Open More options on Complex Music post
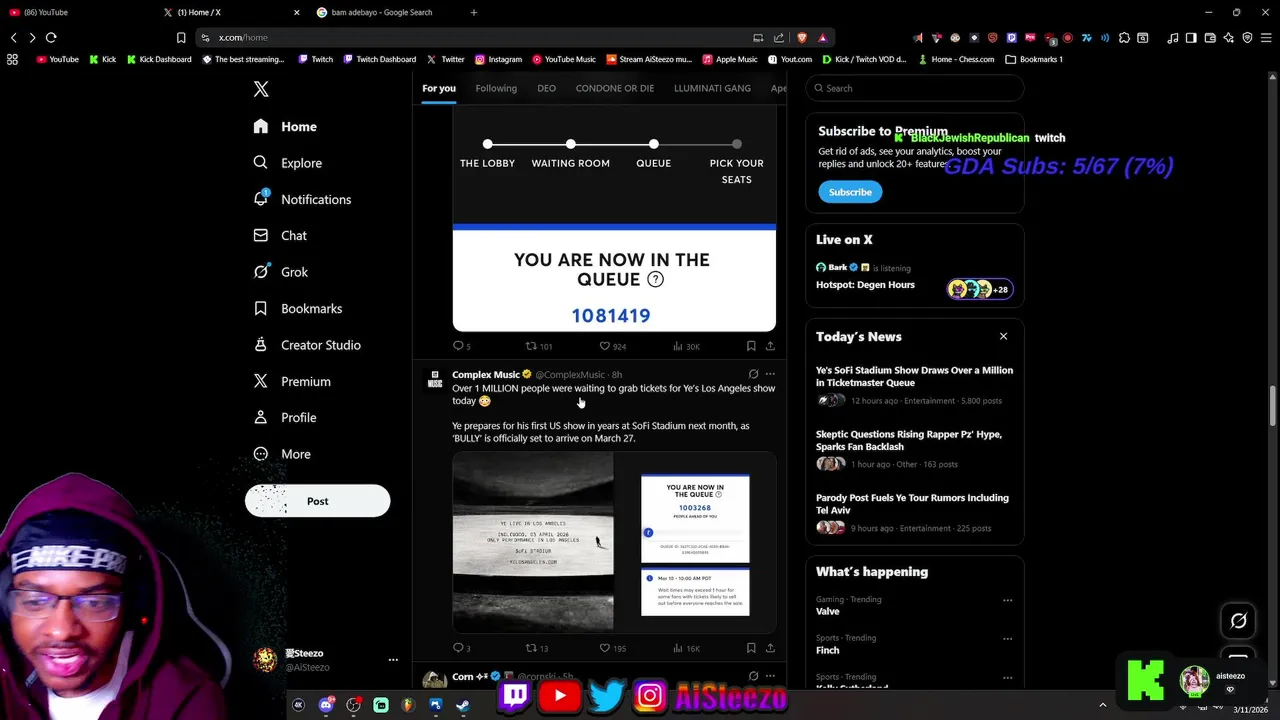The width and height of the screenshot is (1280, 720). [x=770, y=374]
